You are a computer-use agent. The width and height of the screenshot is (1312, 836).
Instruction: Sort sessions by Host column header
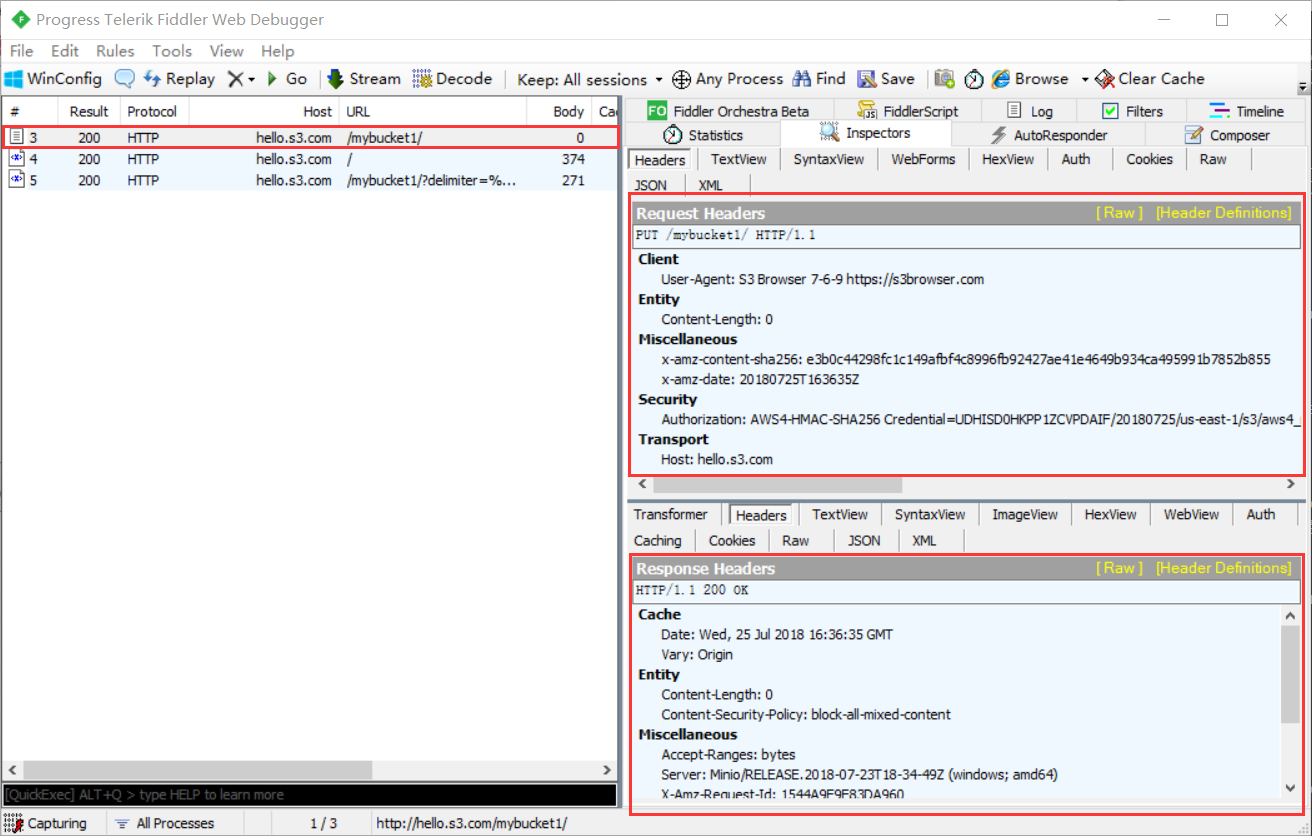(264, 111)
